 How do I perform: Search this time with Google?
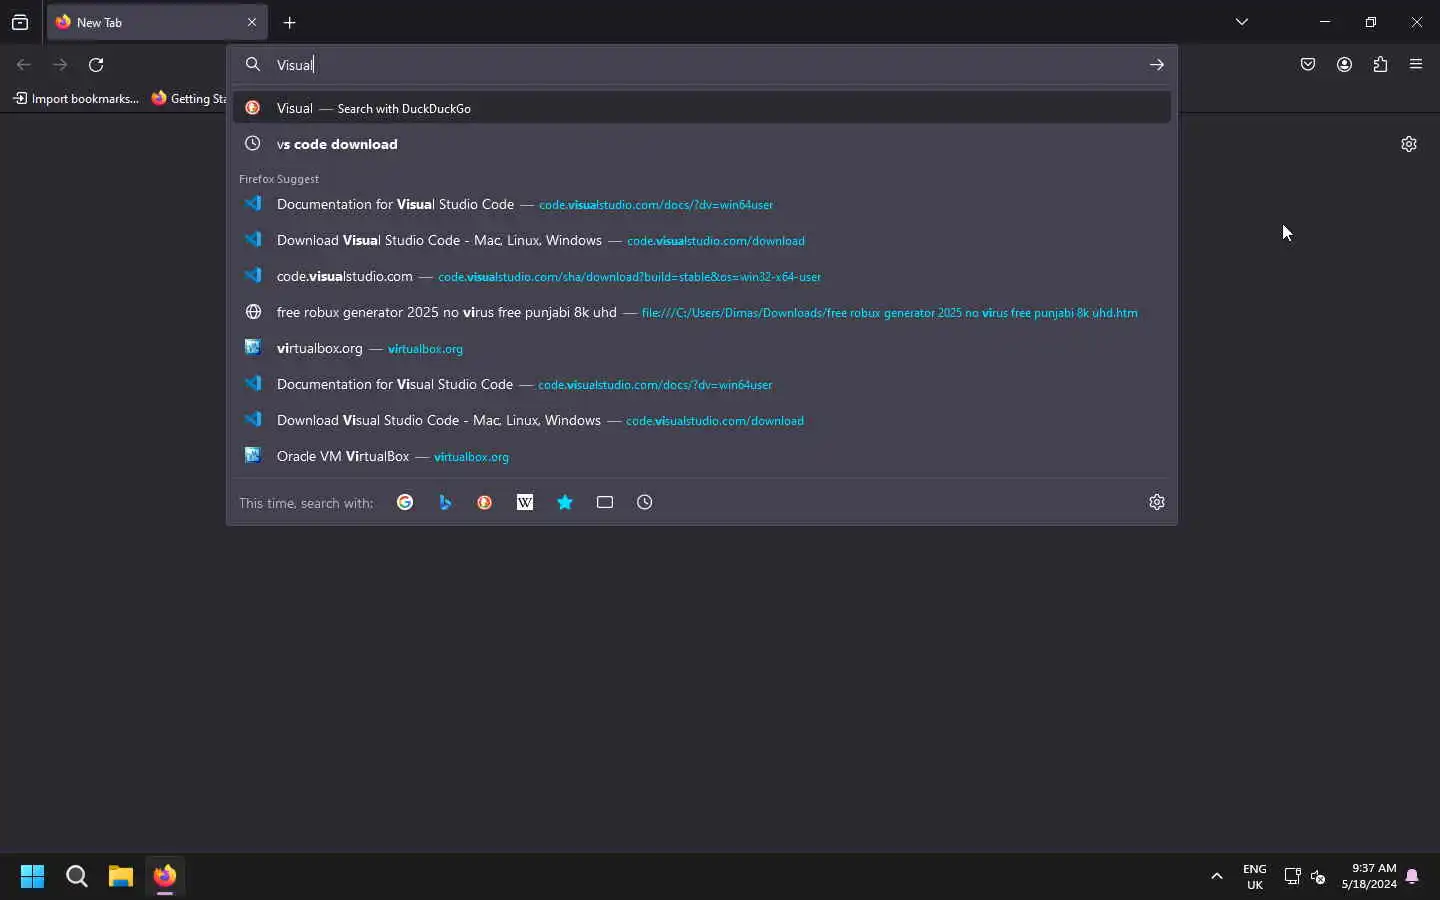405,502
